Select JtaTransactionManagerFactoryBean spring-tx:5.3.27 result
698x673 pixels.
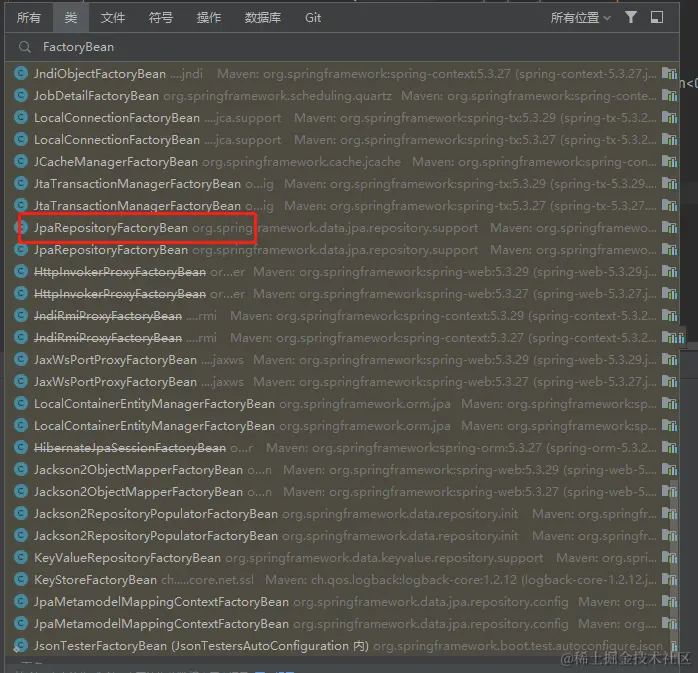point(342,206)
